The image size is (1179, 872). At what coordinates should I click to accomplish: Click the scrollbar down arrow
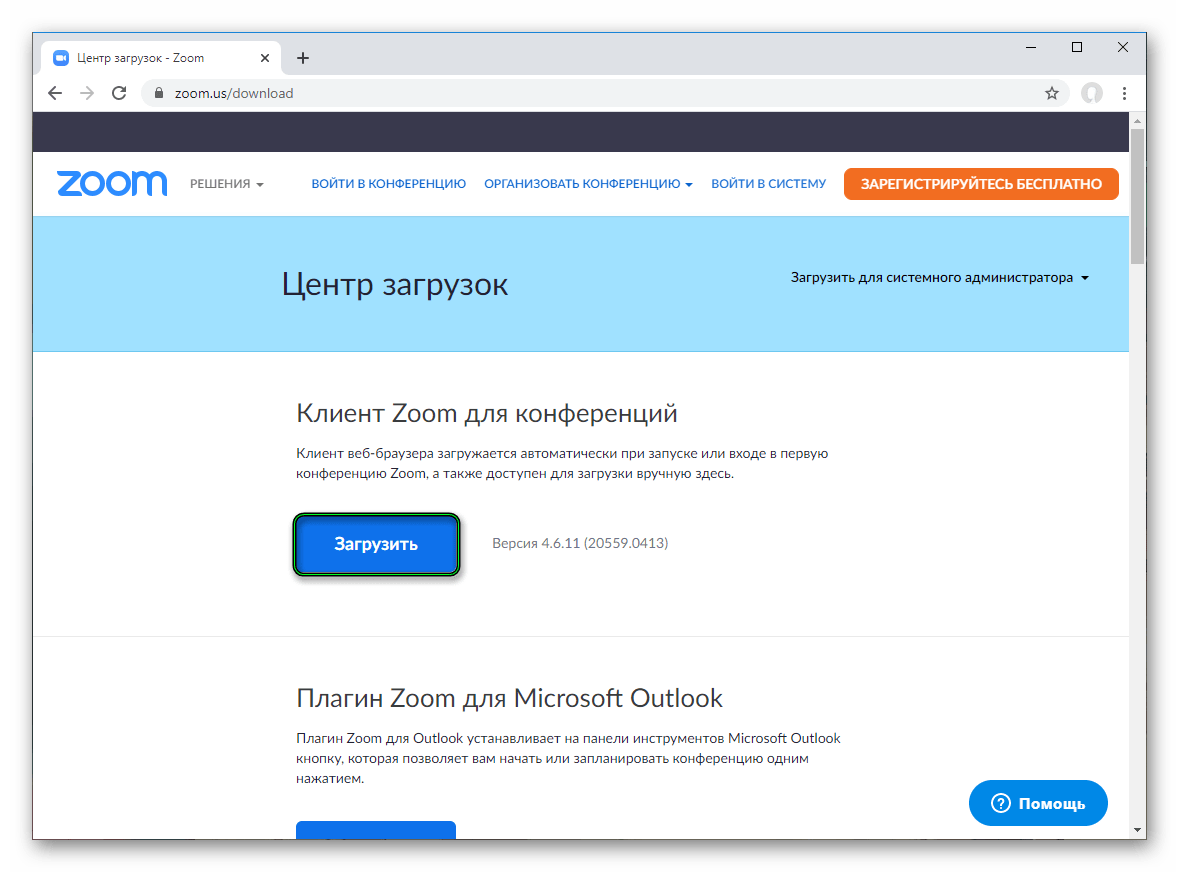[x=1138, y=831]
